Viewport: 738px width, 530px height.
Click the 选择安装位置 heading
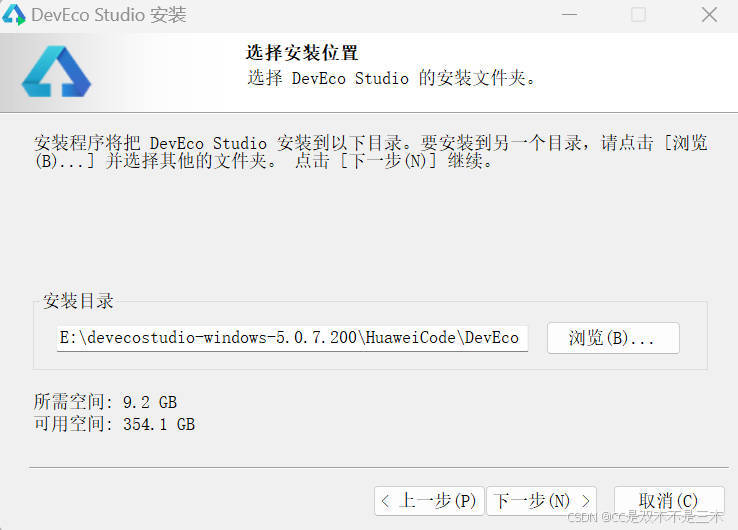(302, 53)
